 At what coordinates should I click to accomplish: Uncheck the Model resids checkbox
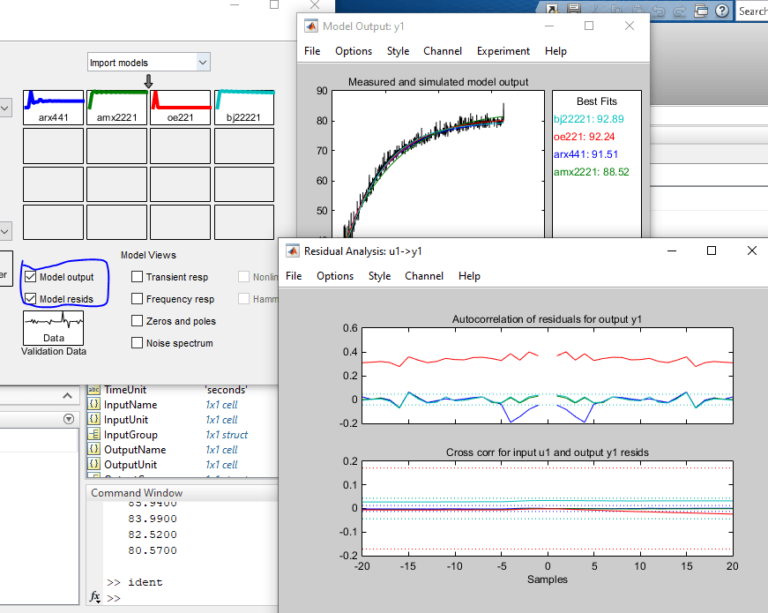(30, 299)
